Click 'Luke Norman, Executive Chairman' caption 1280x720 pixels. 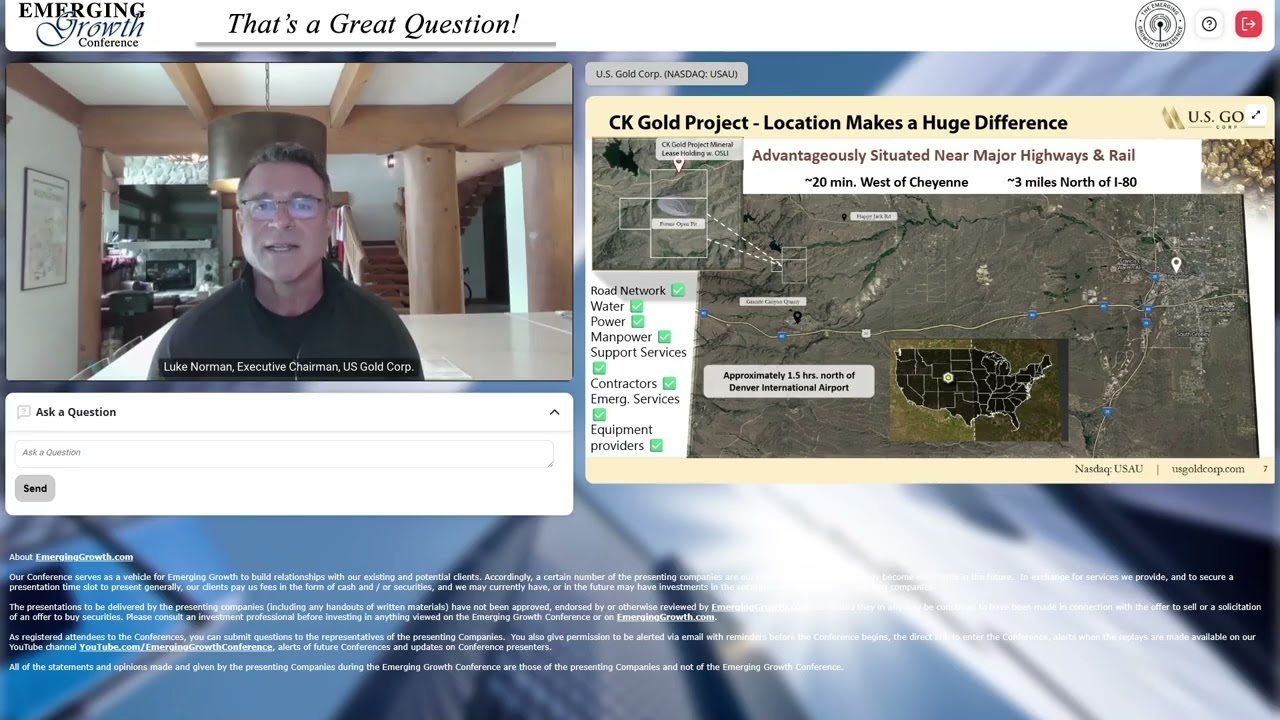pyautogui.click(x=288, y=367)
